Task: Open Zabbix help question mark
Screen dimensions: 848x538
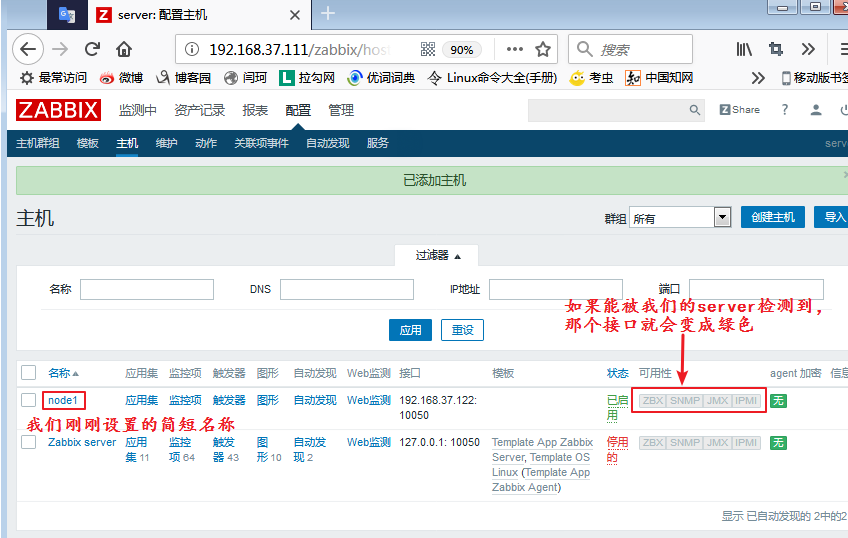Action: 785,110
